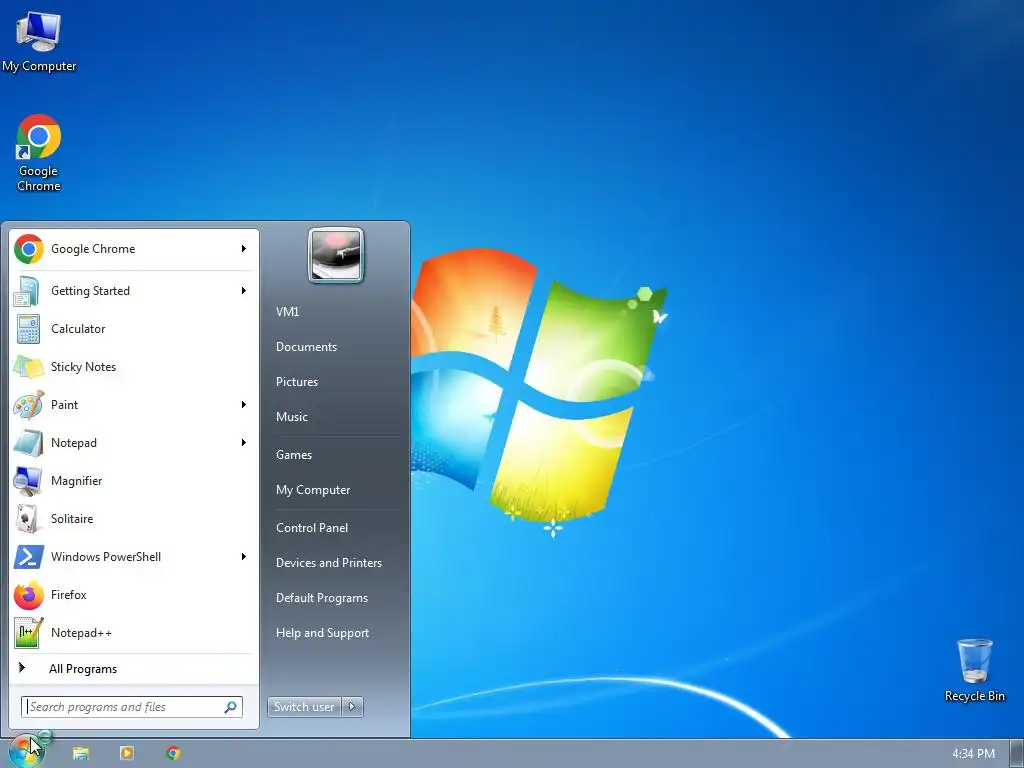Click the Notepad icon in Start menu
The height and width of the screenshot is (768, 1024).
tap(28, 443)
